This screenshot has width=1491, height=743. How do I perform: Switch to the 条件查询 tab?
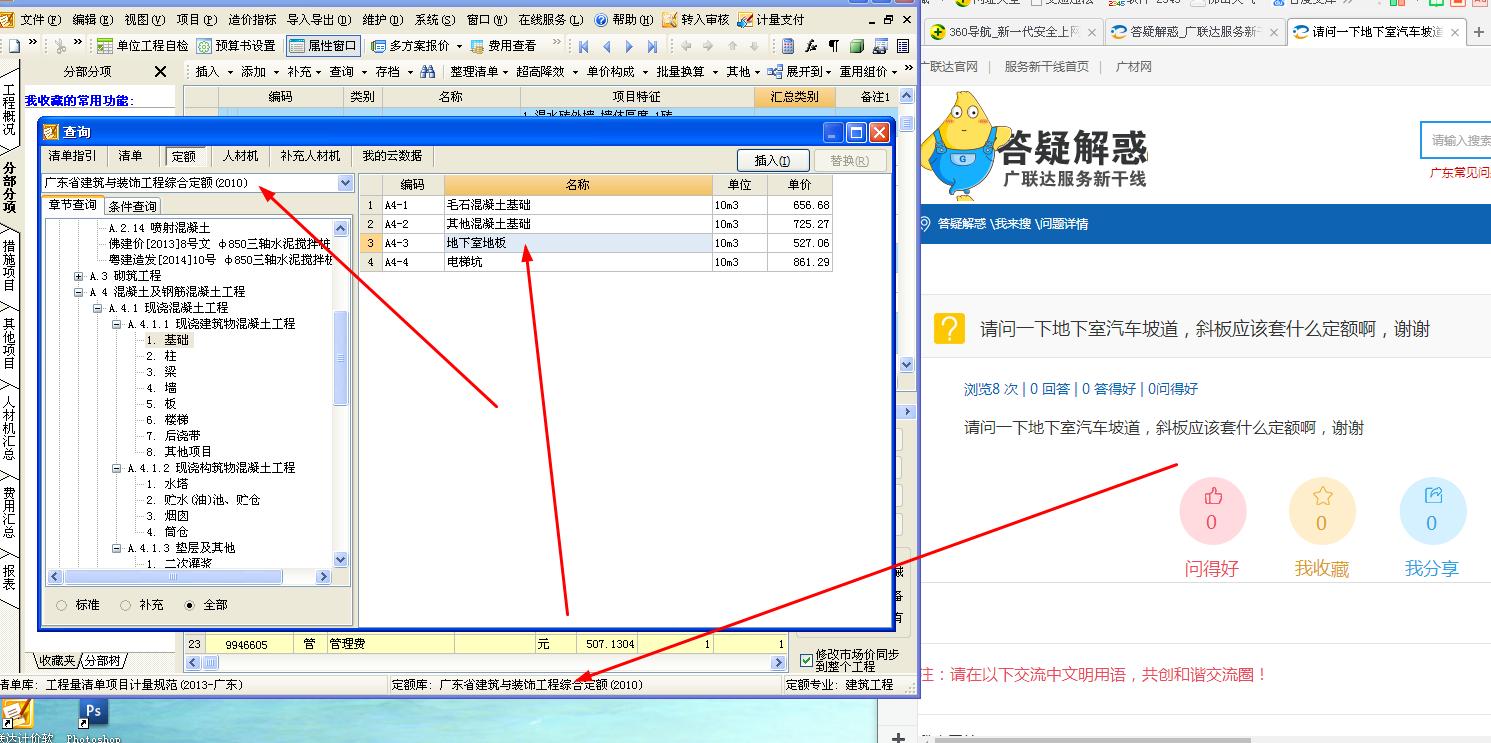pos(132,206)
